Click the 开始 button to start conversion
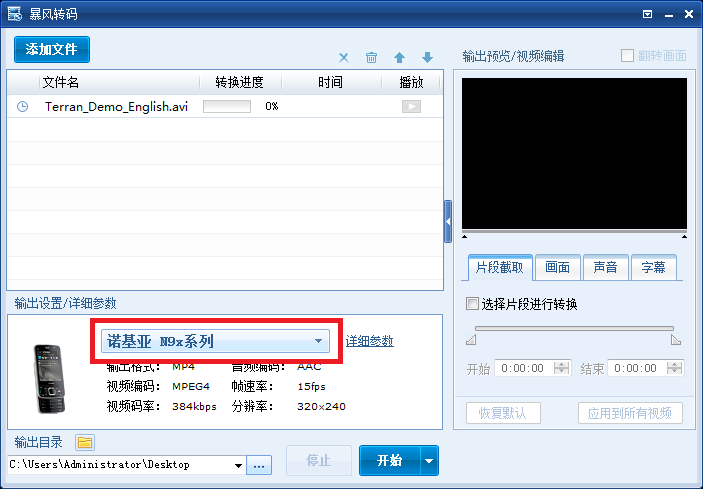 (390, 460)
